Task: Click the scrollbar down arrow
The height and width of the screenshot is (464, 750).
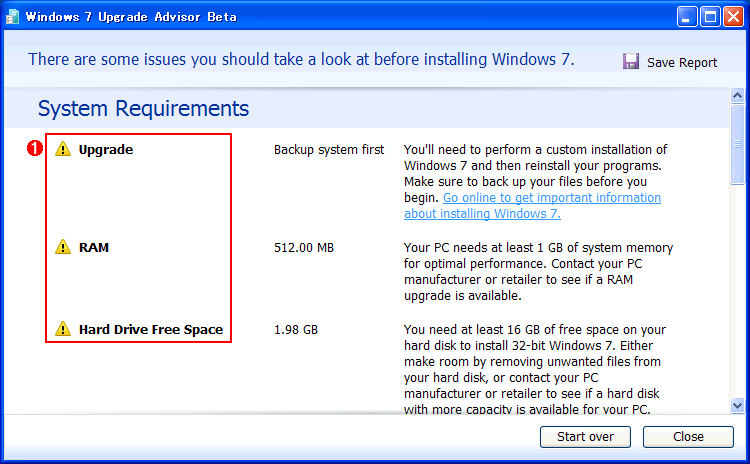Action: coord(738,406)
